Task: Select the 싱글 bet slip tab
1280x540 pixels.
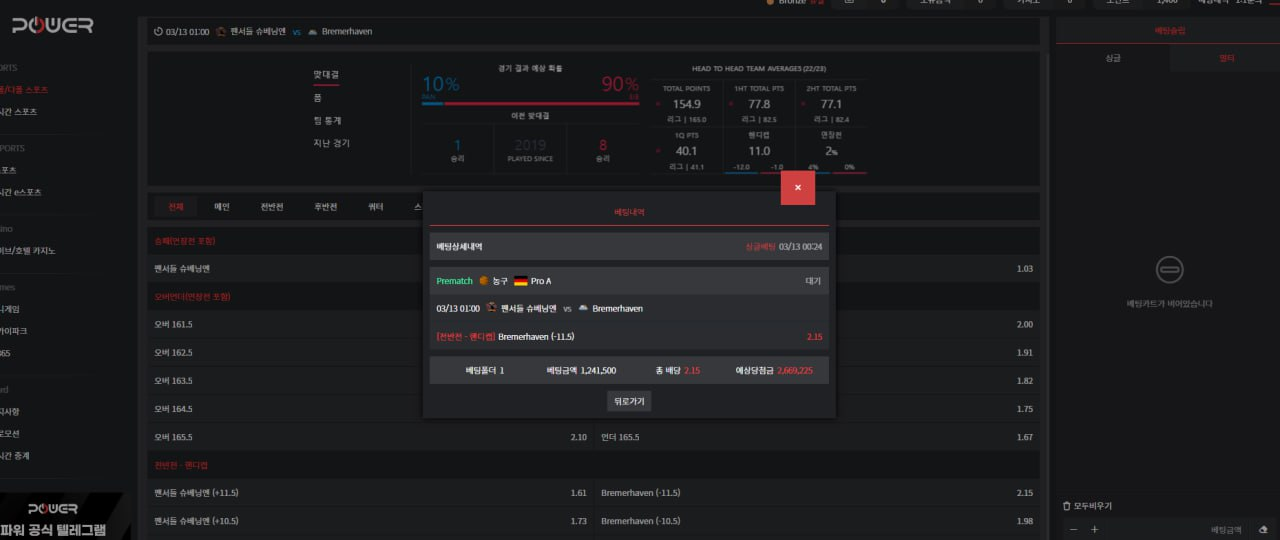Action: click(x=1112, y=59)
